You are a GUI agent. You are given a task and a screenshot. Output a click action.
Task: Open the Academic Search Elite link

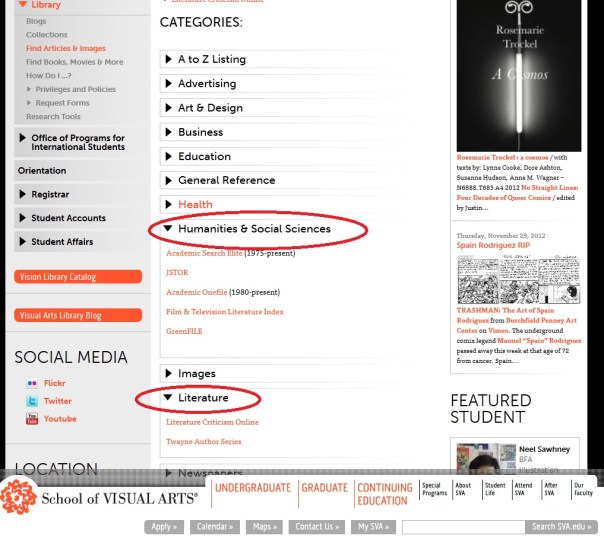(204, 253)
